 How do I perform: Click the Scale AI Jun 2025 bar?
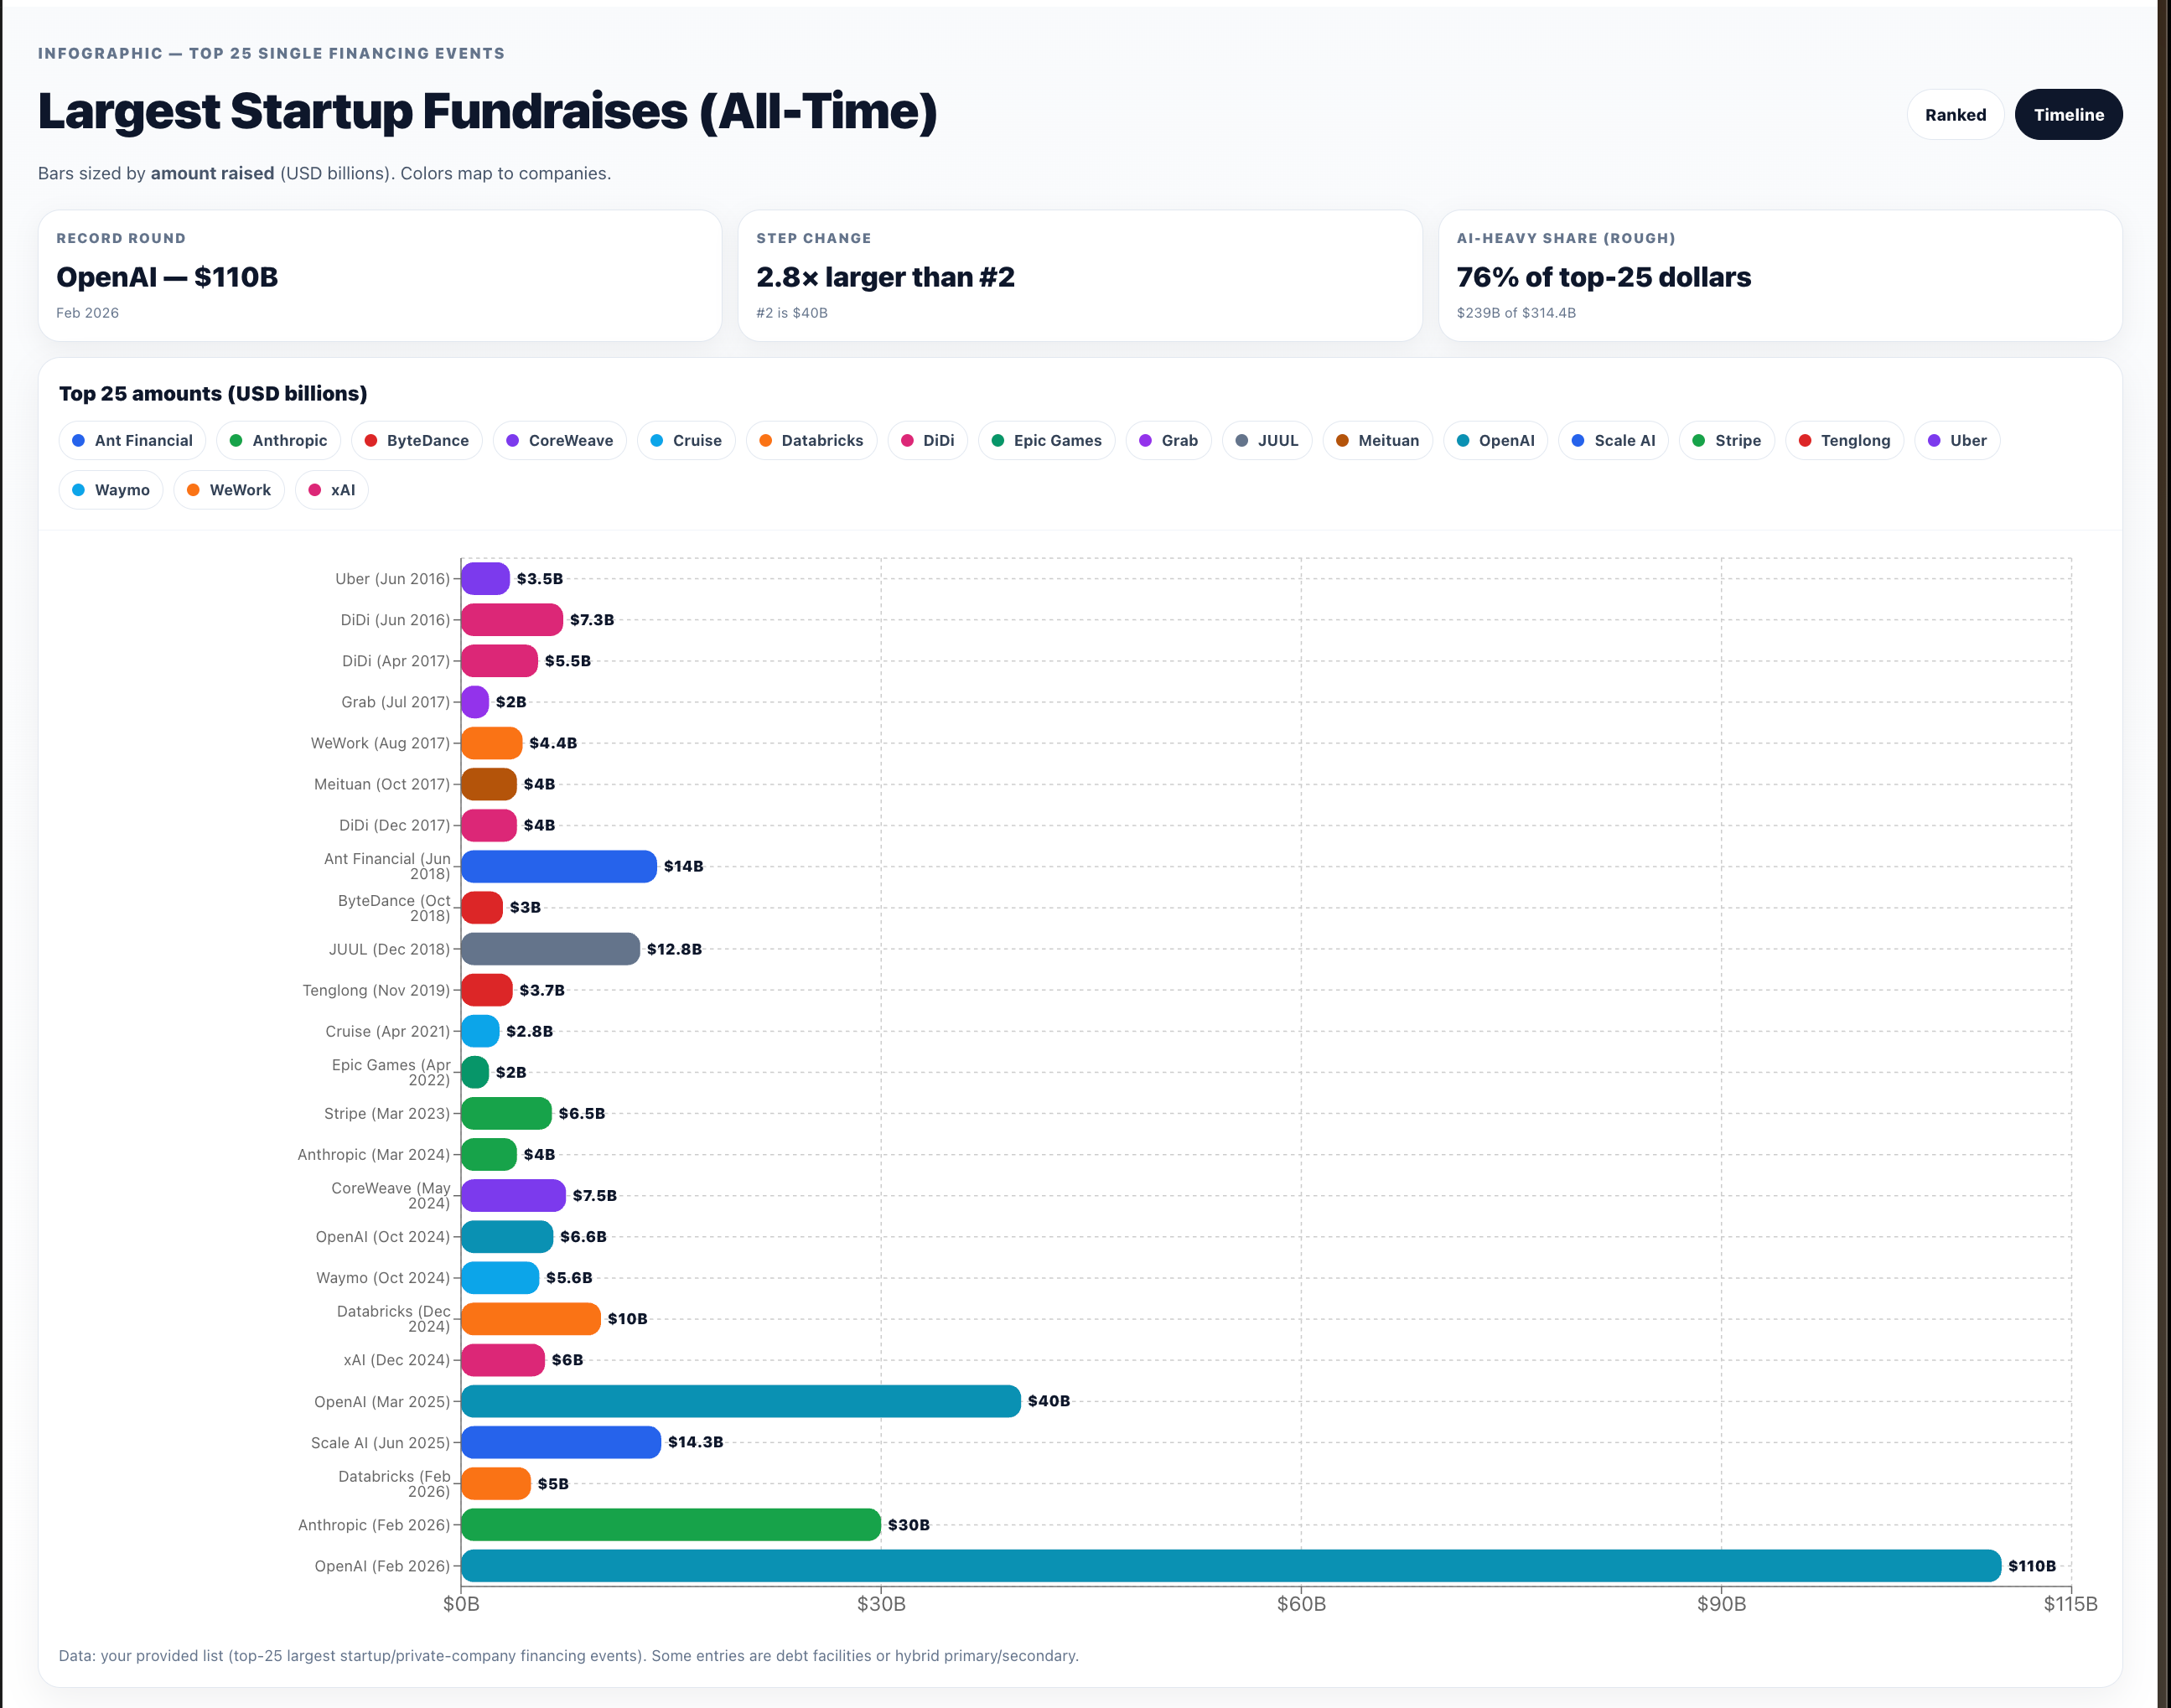click(x=560, y=1442)
